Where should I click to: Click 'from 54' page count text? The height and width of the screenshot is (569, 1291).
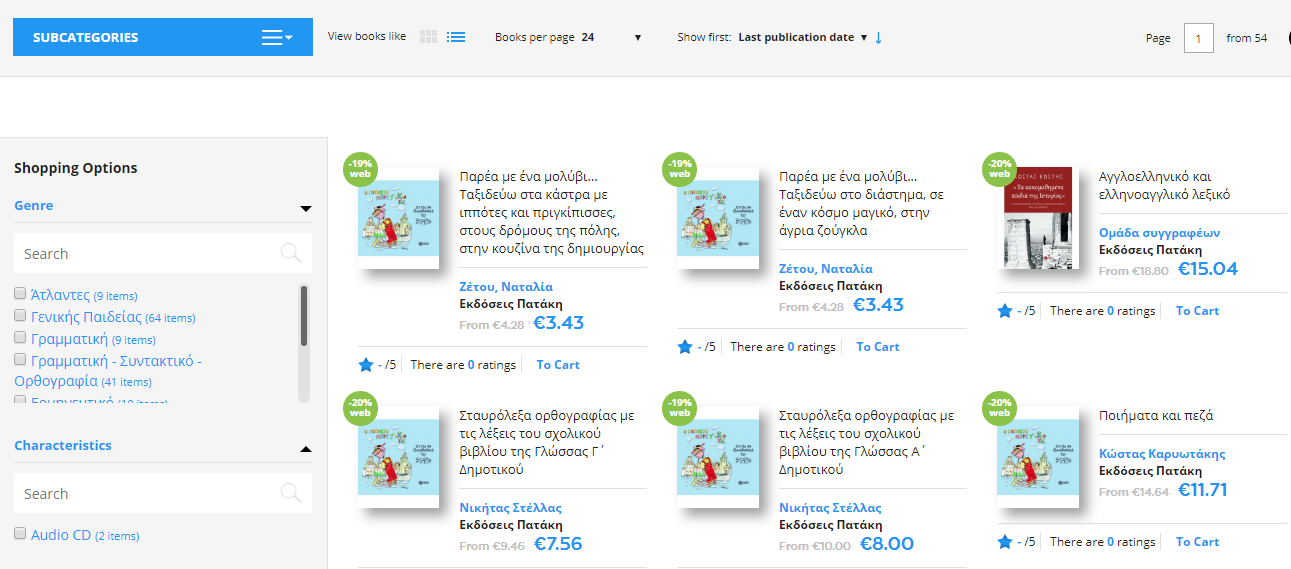[1247, 38]
